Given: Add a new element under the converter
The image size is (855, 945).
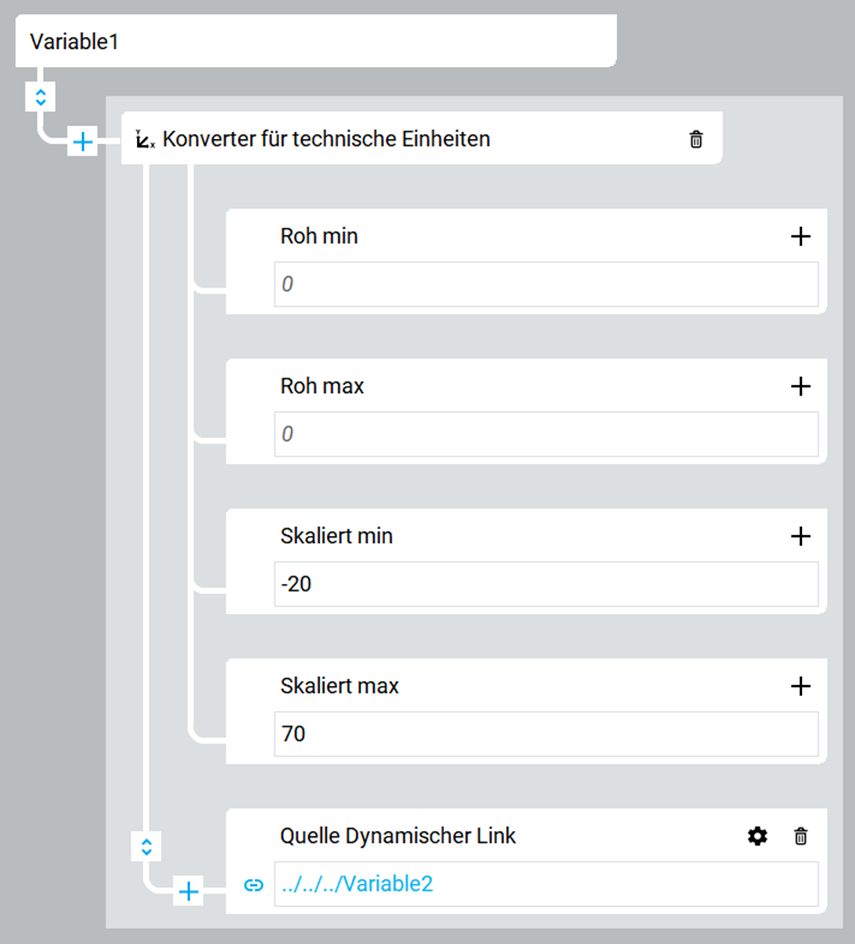Looking at the screenshot, I should [x=189, y=891].
